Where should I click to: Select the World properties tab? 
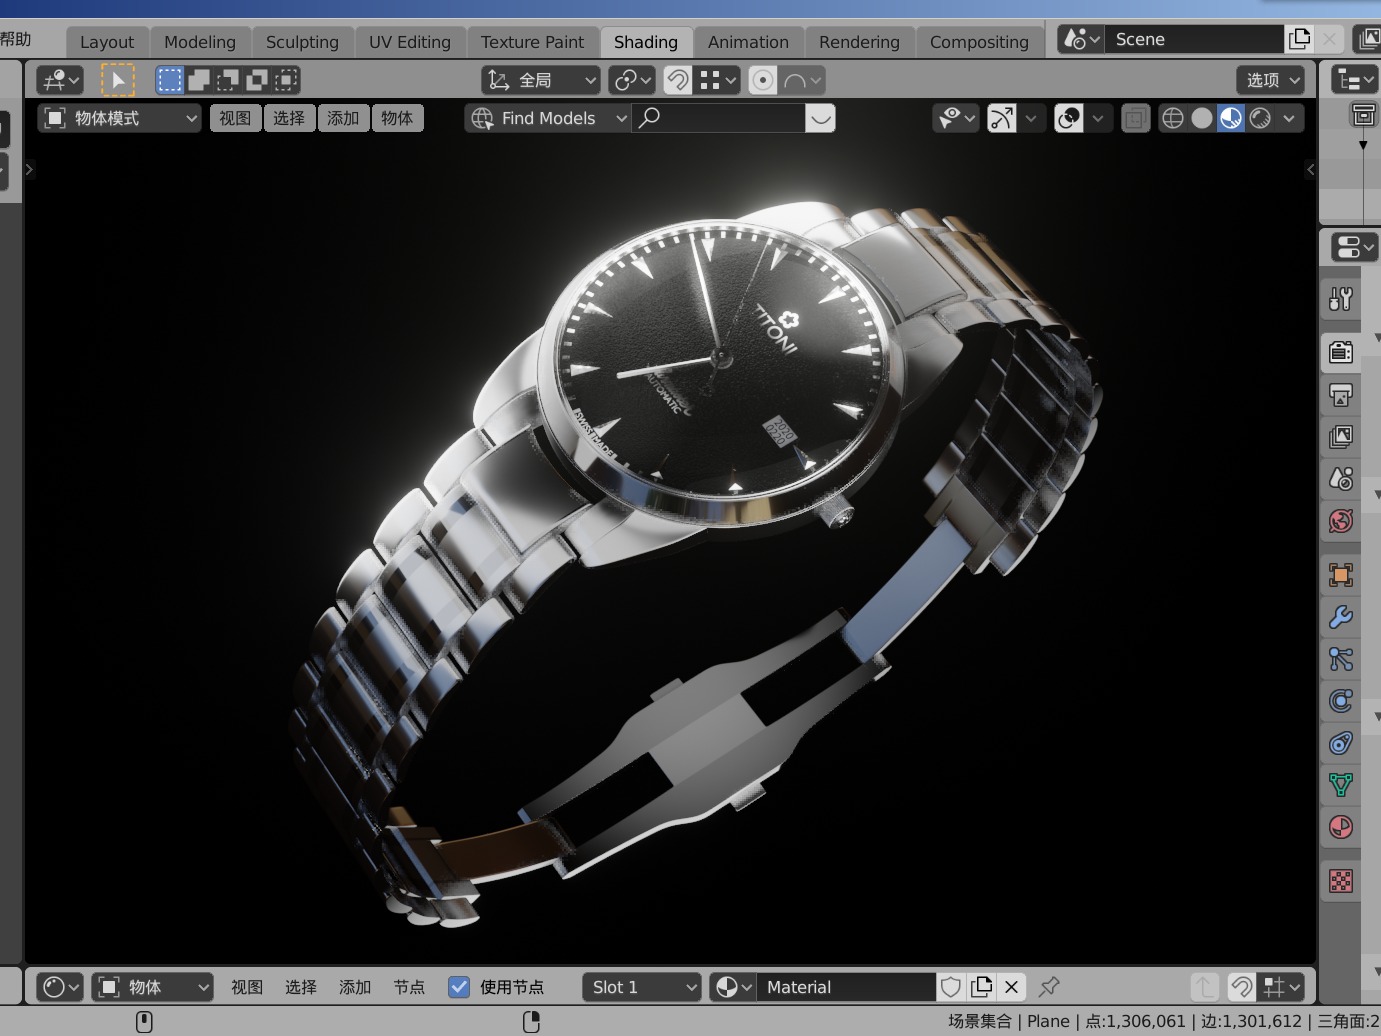click(1341, 521)
